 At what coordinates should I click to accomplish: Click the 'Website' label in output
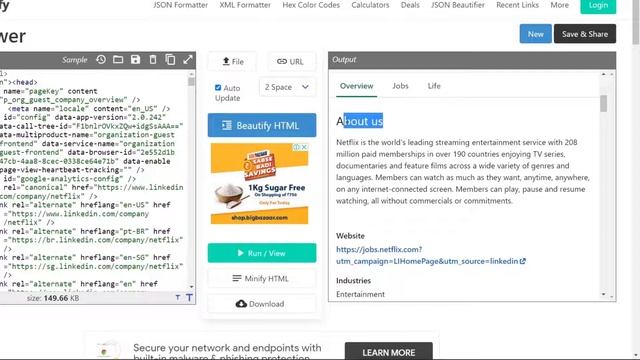point(350,236)
